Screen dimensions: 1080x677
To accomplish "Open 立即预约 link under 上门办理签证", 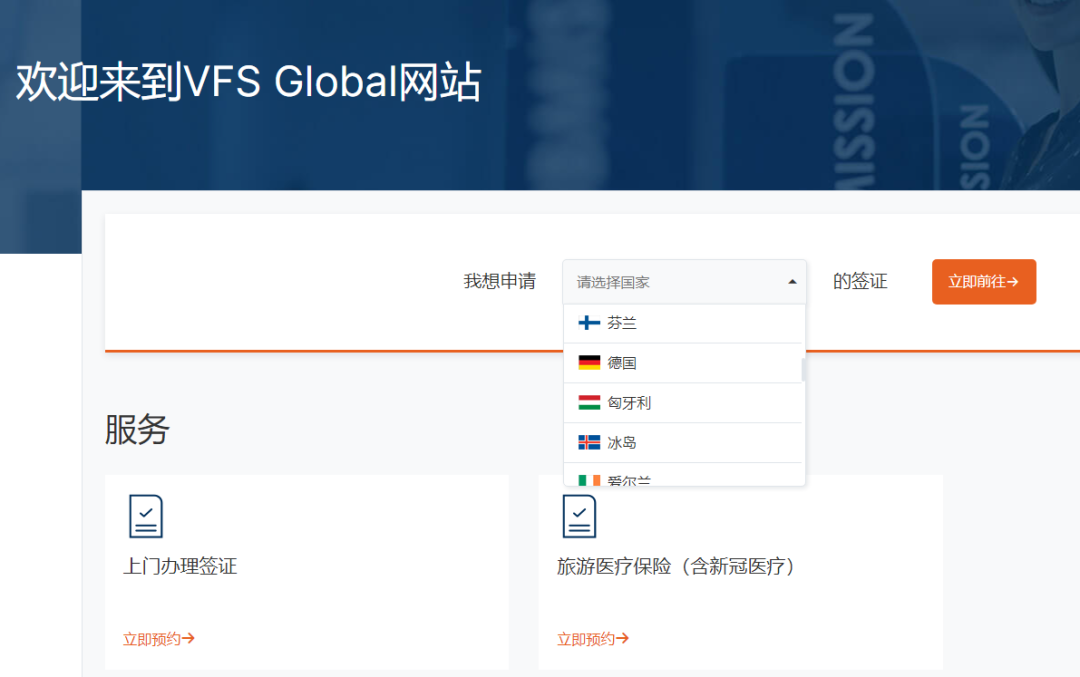I will [x=158, y=639].
